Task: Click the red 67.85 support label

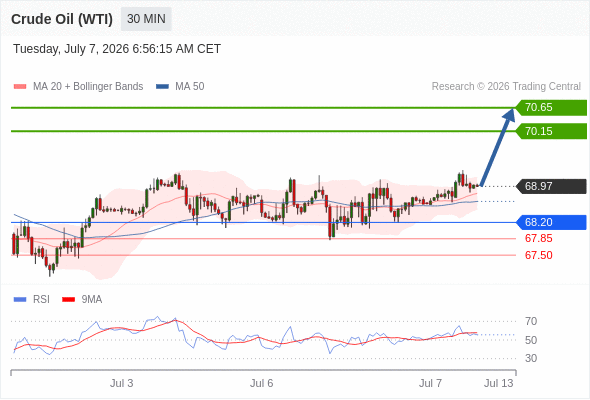Action: click(x=539, y=239)
